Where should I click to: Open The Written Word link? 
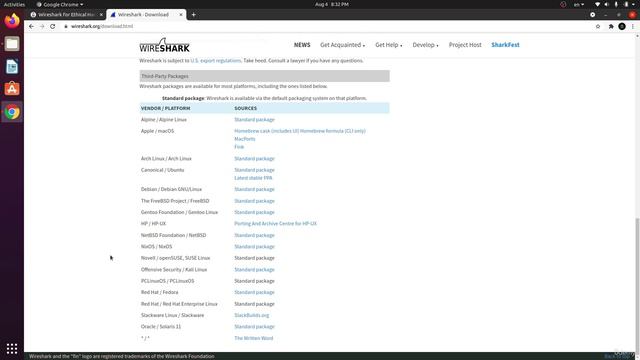pyautogui.click(x=253, y=338)
